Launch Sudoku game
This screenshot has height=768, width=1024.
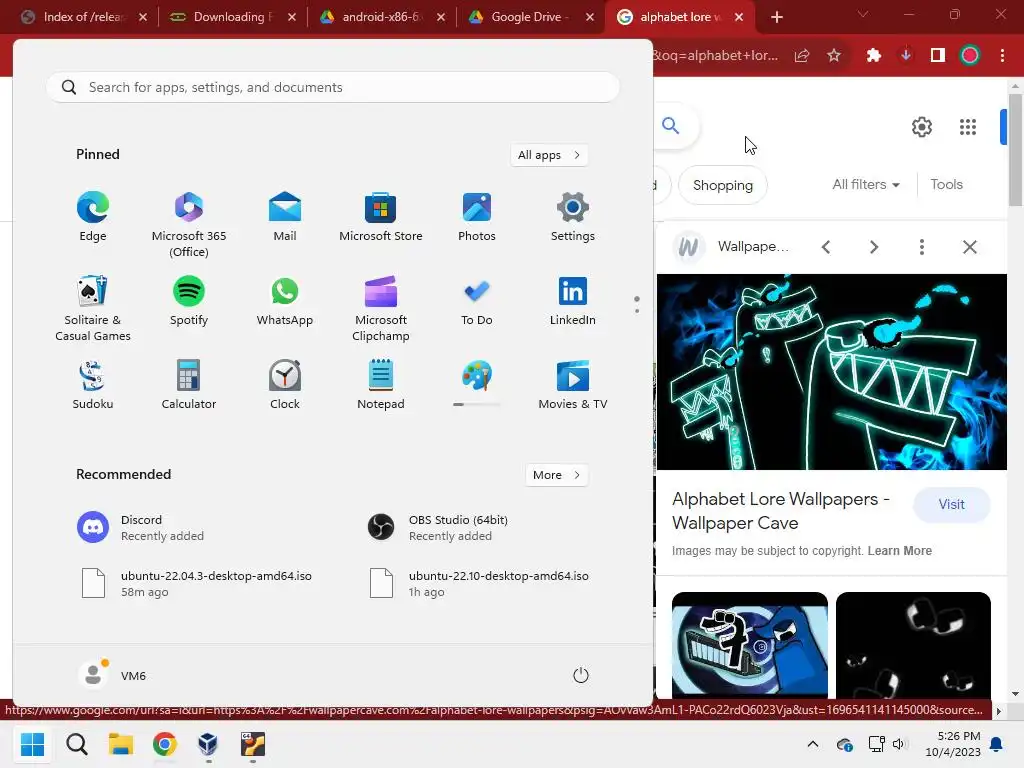point(93,385)
